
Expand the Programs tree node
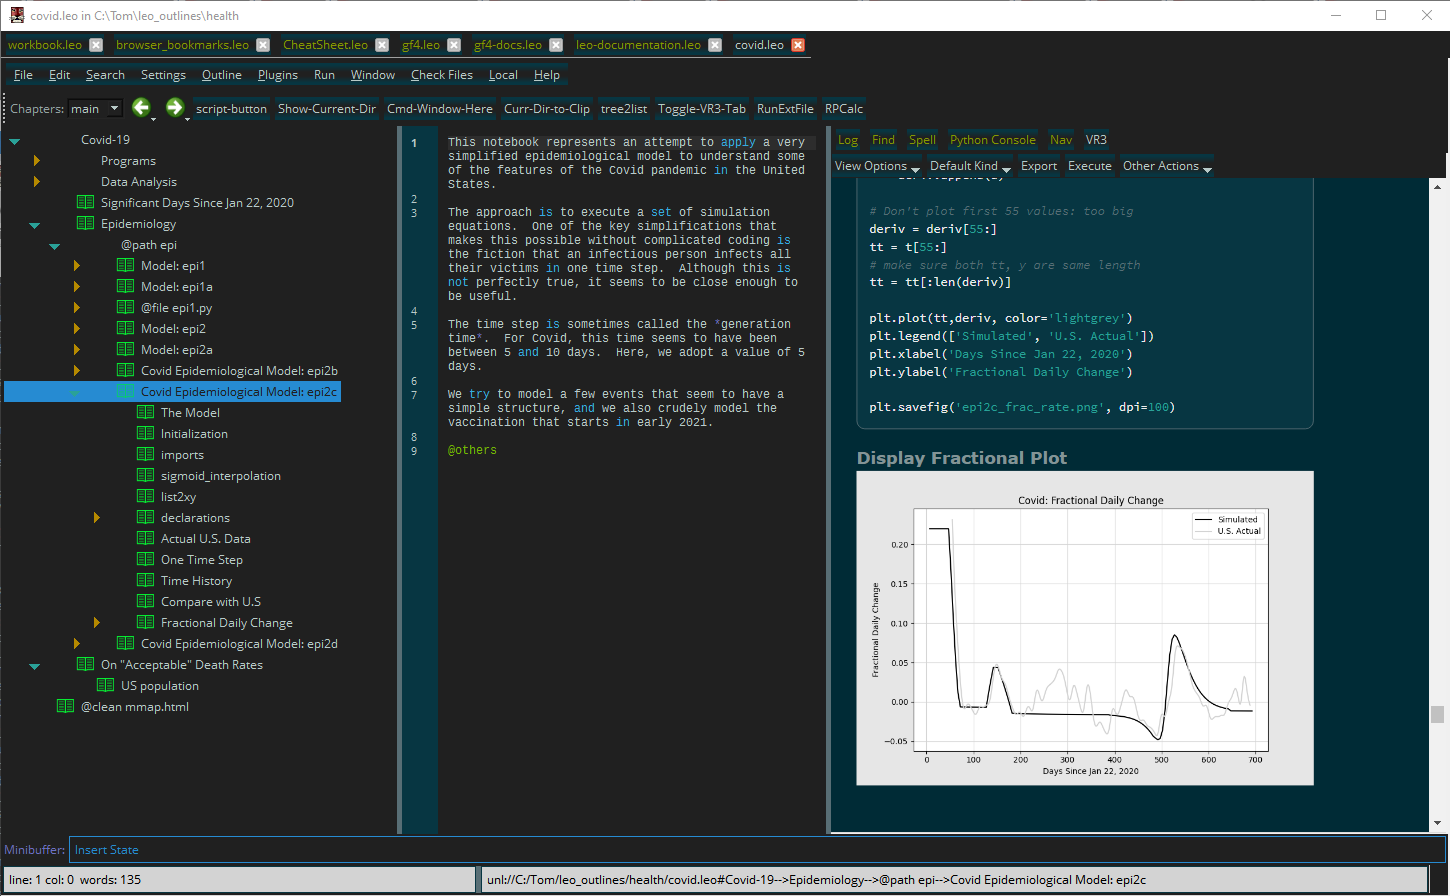pyautogui.click(x=37, y=161)
